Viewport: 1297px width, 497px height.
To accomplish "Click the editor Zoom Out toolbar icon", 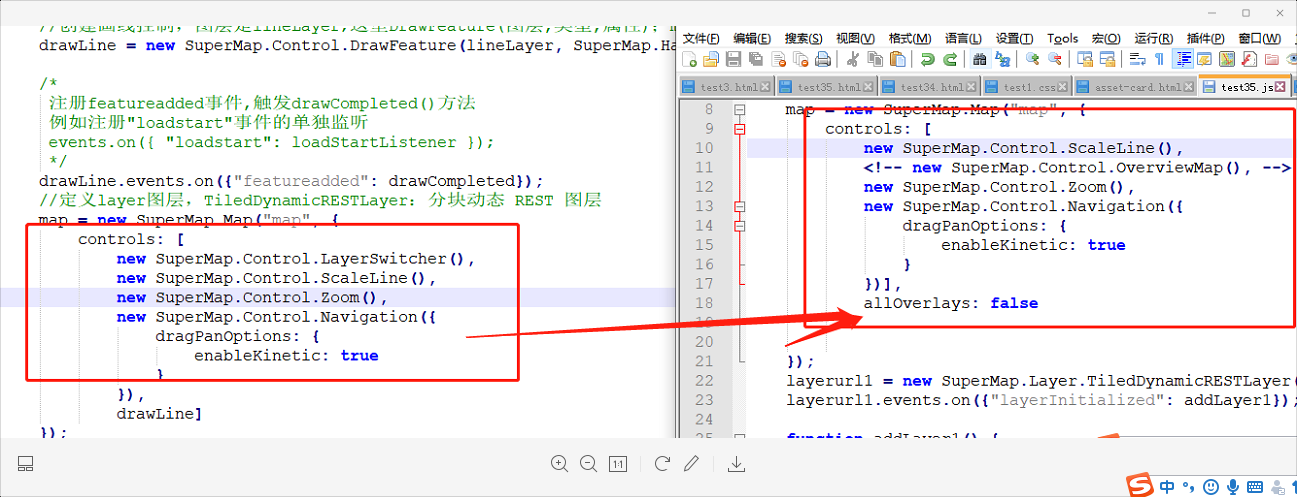I will point(1055,59).
